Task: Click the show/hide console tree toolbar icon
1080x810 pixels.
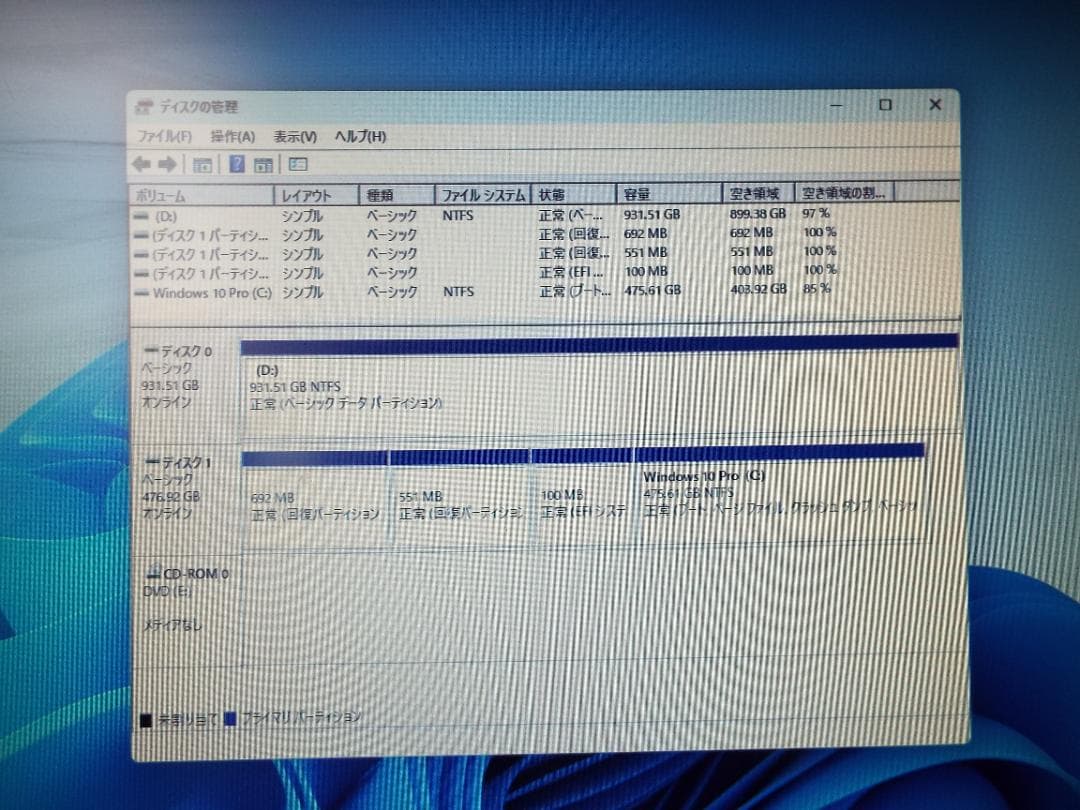Action: pos(201,163)
